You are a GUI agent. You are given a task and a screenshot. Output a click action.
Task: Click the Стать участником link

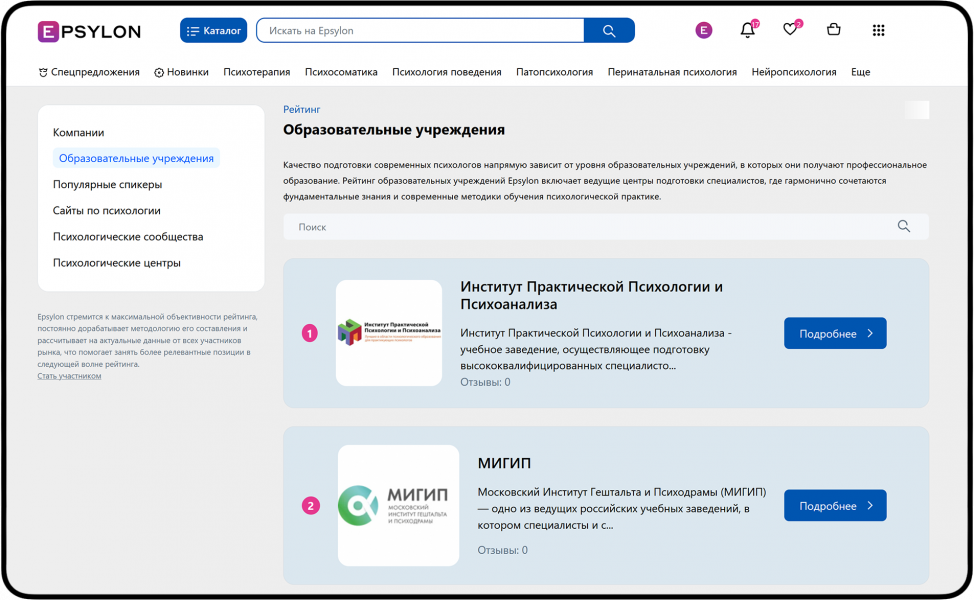point(69,376)
